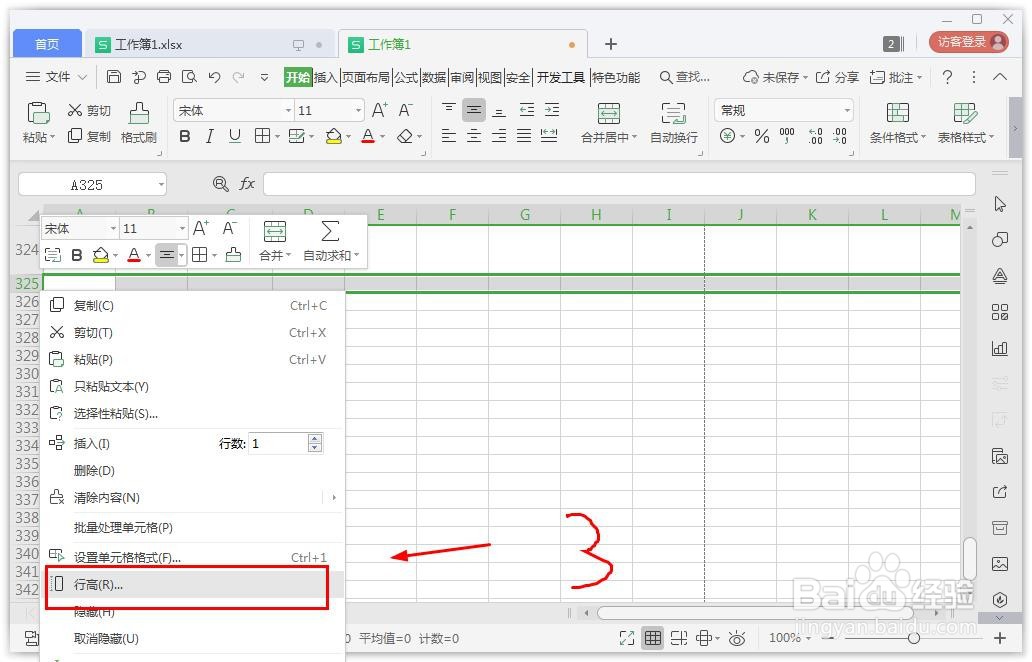Click the Conditional Formatting (条件格式) icon
Screen dimensions: 1032x662
tap(897, 113)
